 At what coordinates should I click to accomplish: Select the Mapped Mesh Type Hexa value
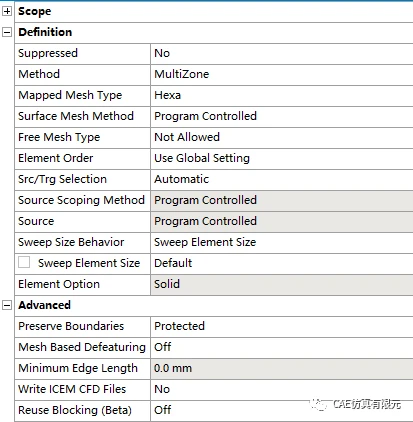click(282, 95)
